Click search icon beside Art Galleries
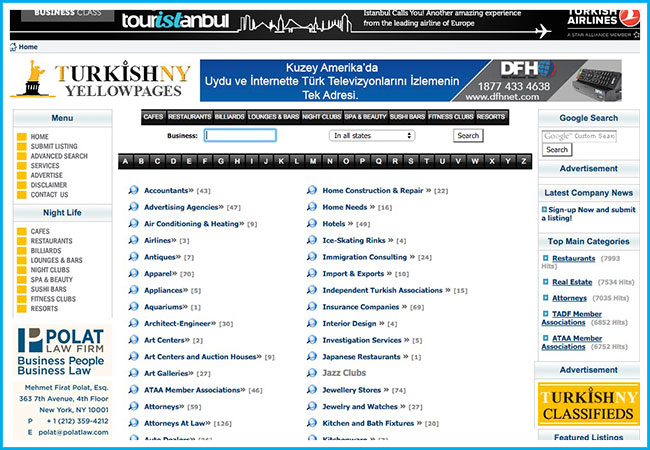The height and width of the screenshot is (450, 650). click(133, 373)
